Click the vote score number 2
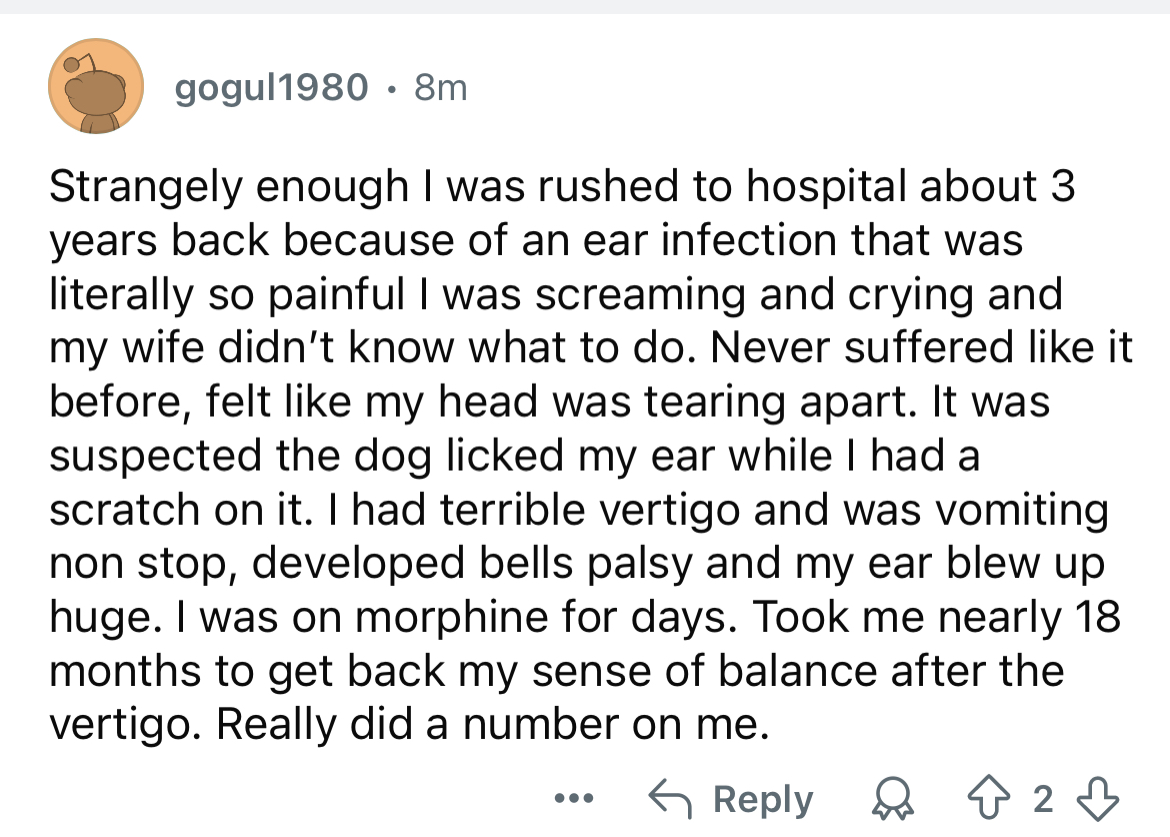Image resolution: width=1170 pixels, height=837 pixels. (1043, 799)
